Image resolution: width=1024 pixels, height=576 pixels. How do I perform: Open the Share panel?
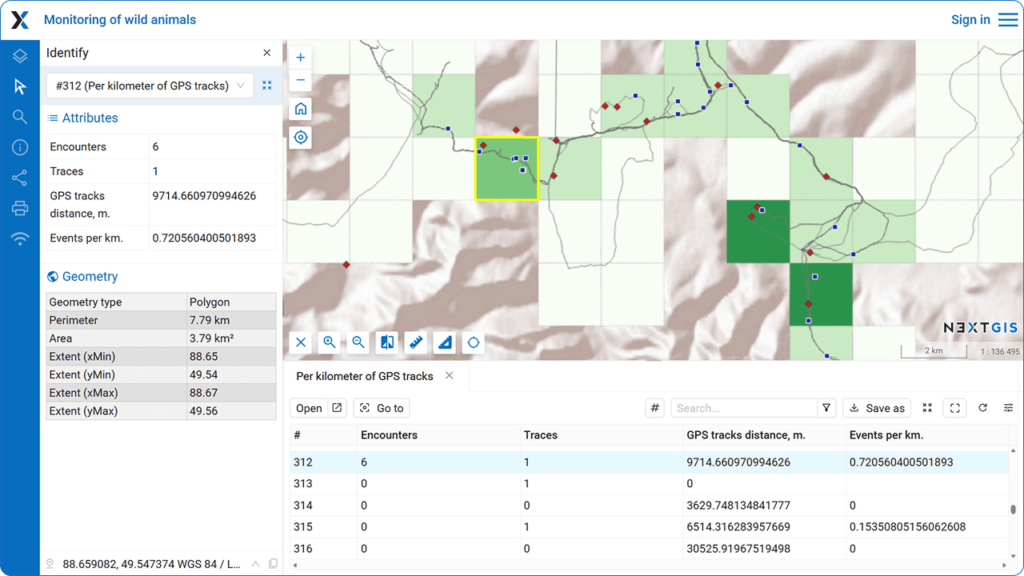pyautogui.click(x=20, y=178)
